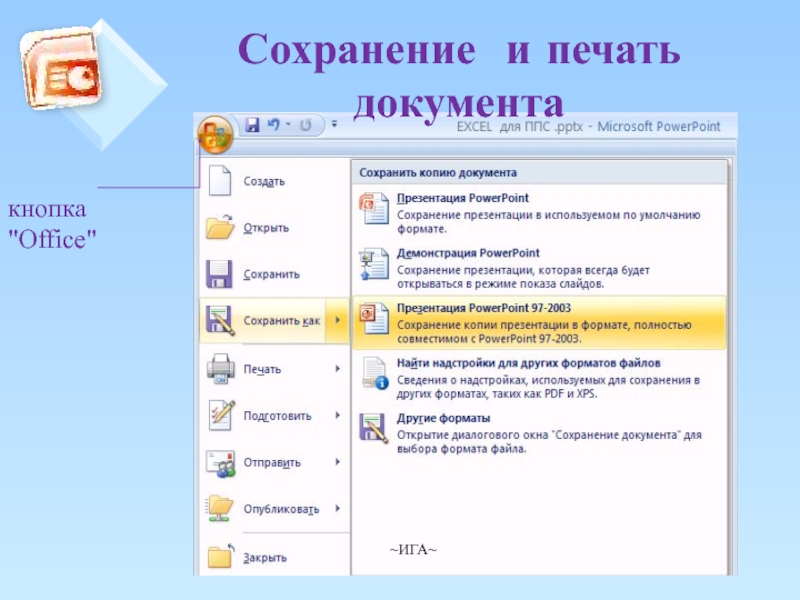Select the Закрыть menu entry
The width and height of the screenshot is (800, 600).
coord(273,557)
